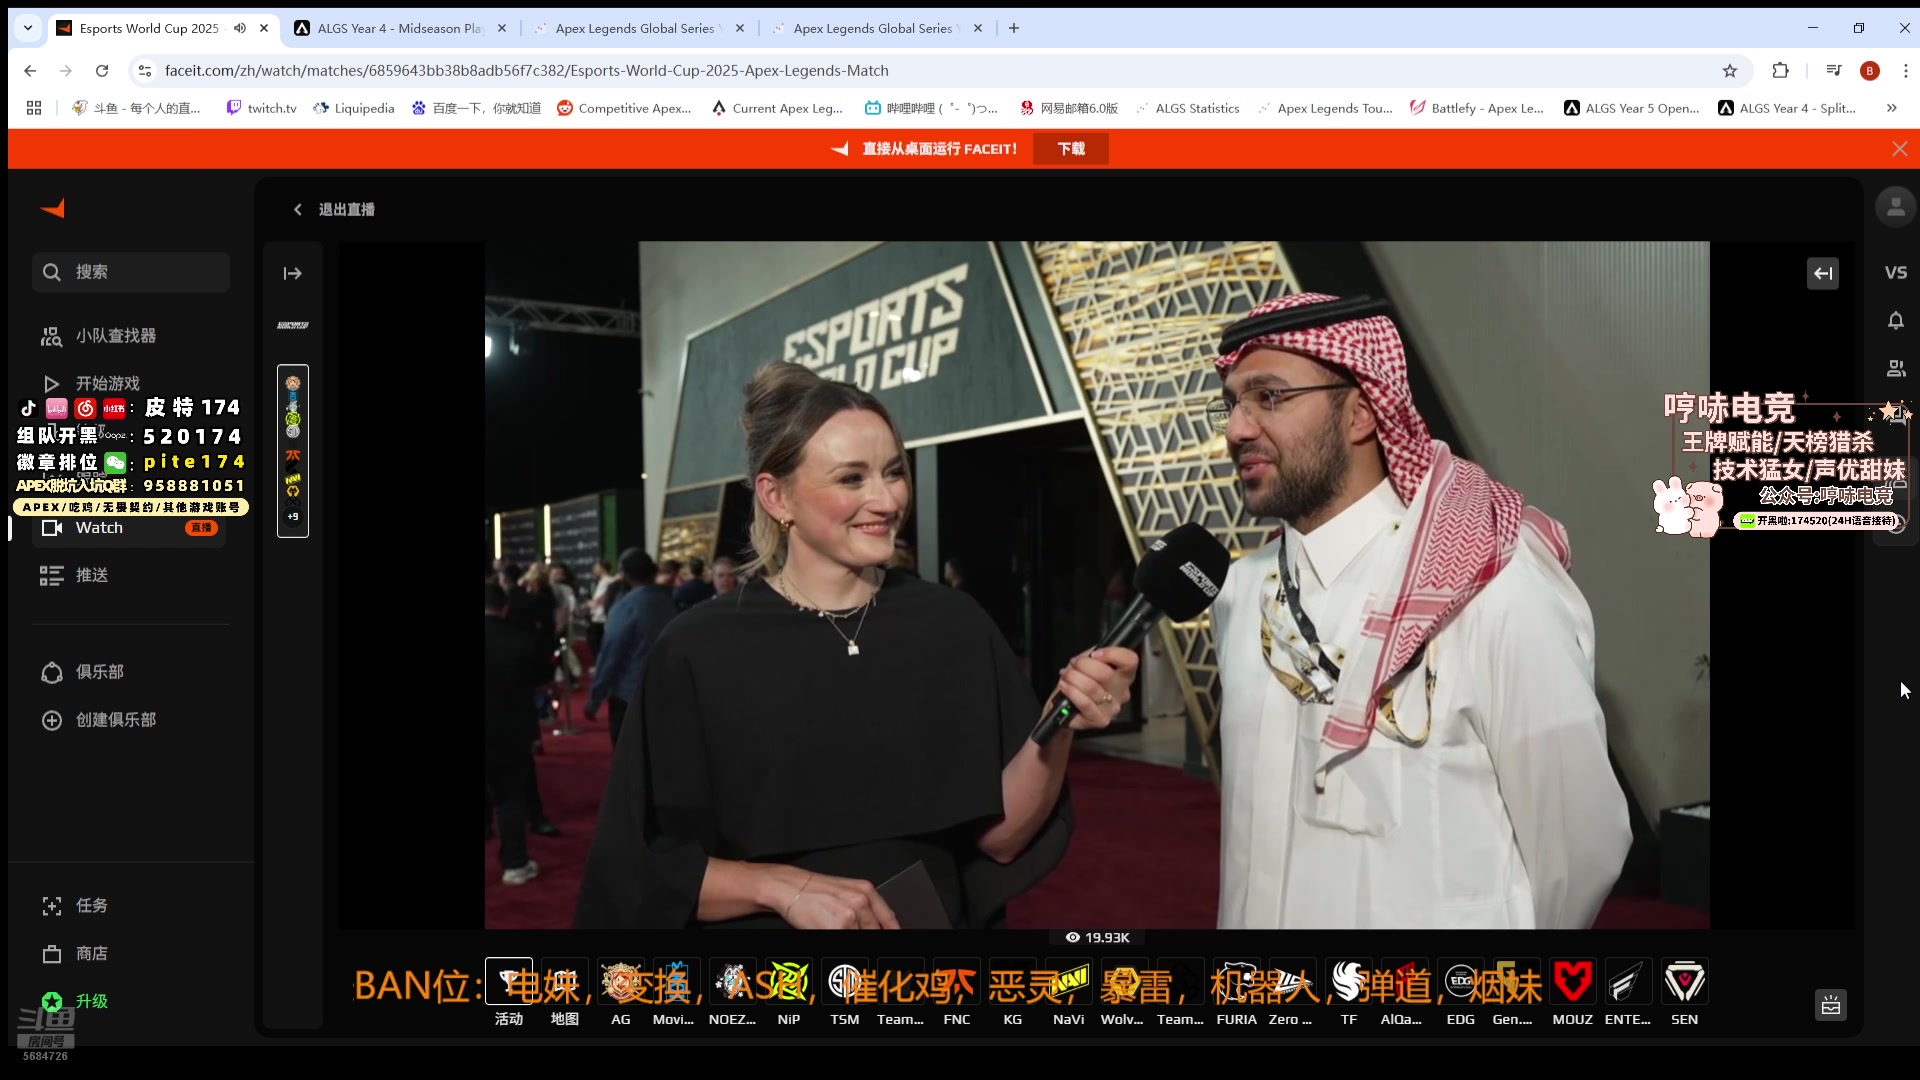Expand the left stream panel arrow
The width and height of the screenshot is (1920, 1080).
tap(292, 273)
